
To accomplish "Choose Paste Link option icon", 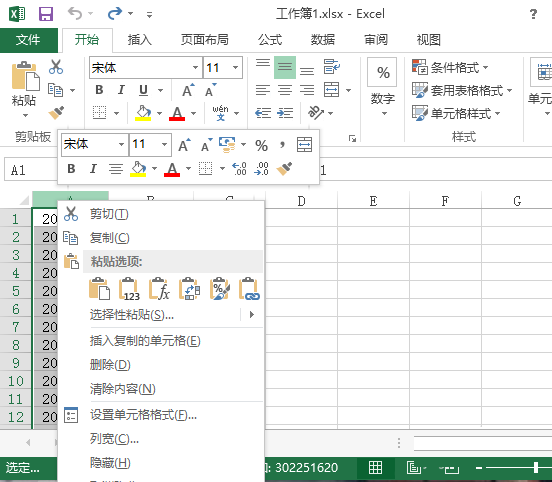I will (249, 289).
